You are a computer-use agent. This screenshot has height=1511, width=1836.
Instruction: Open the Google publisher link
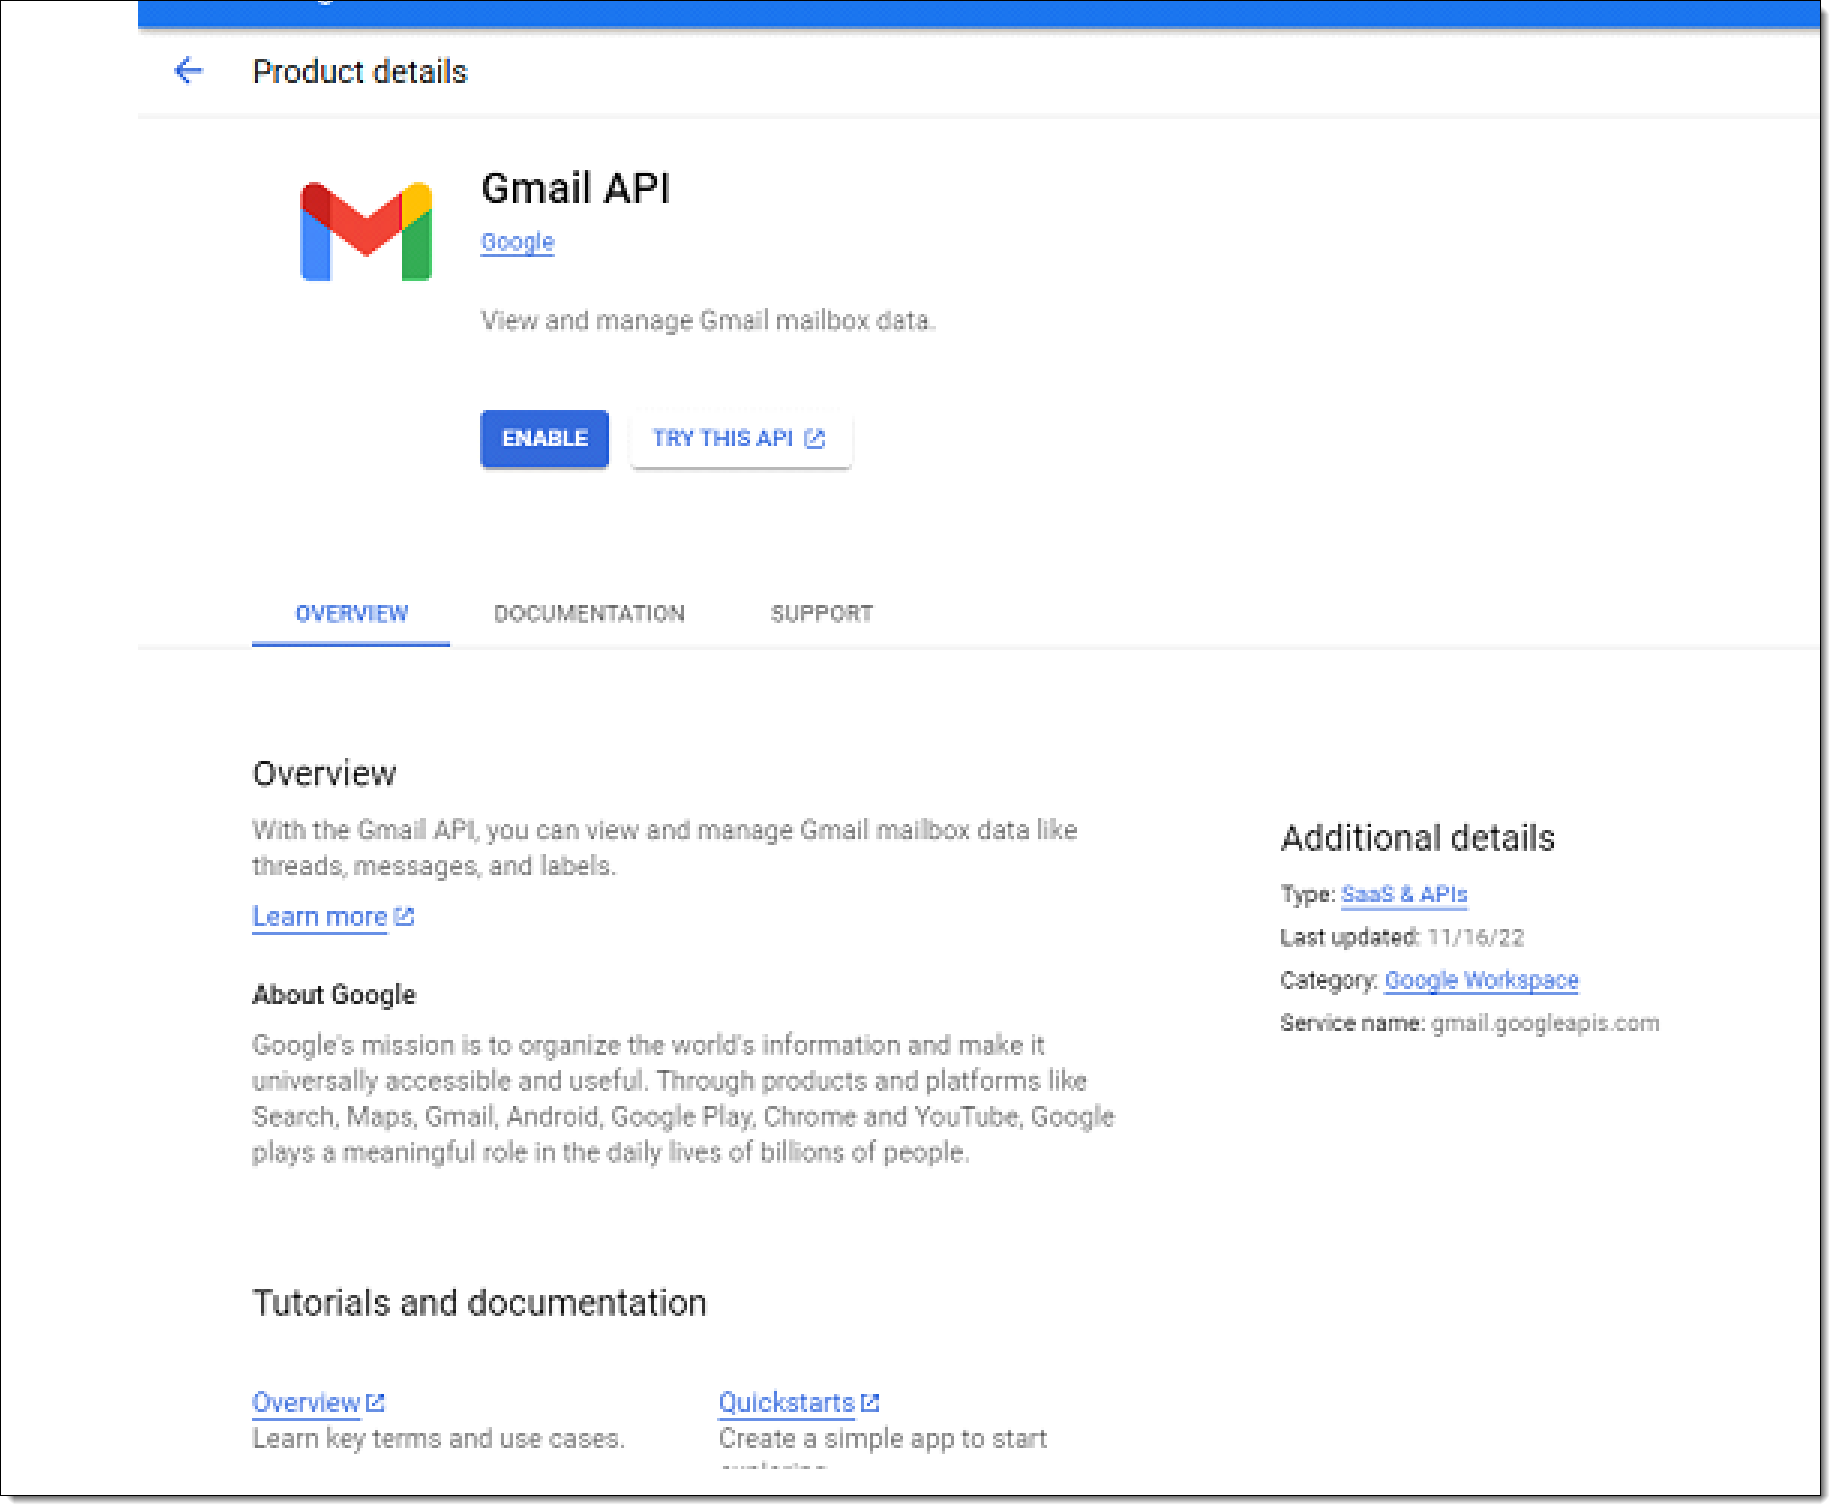tap(517, 242)
